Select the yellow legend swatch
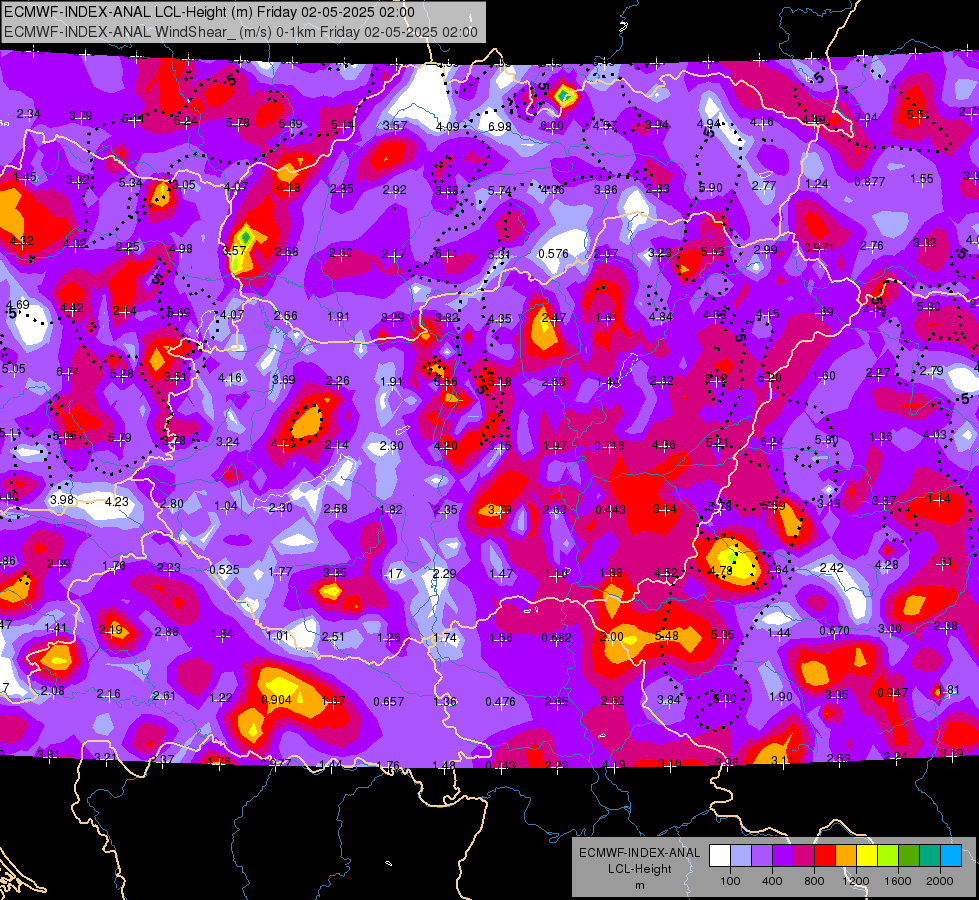 click(x=867, y=856)
